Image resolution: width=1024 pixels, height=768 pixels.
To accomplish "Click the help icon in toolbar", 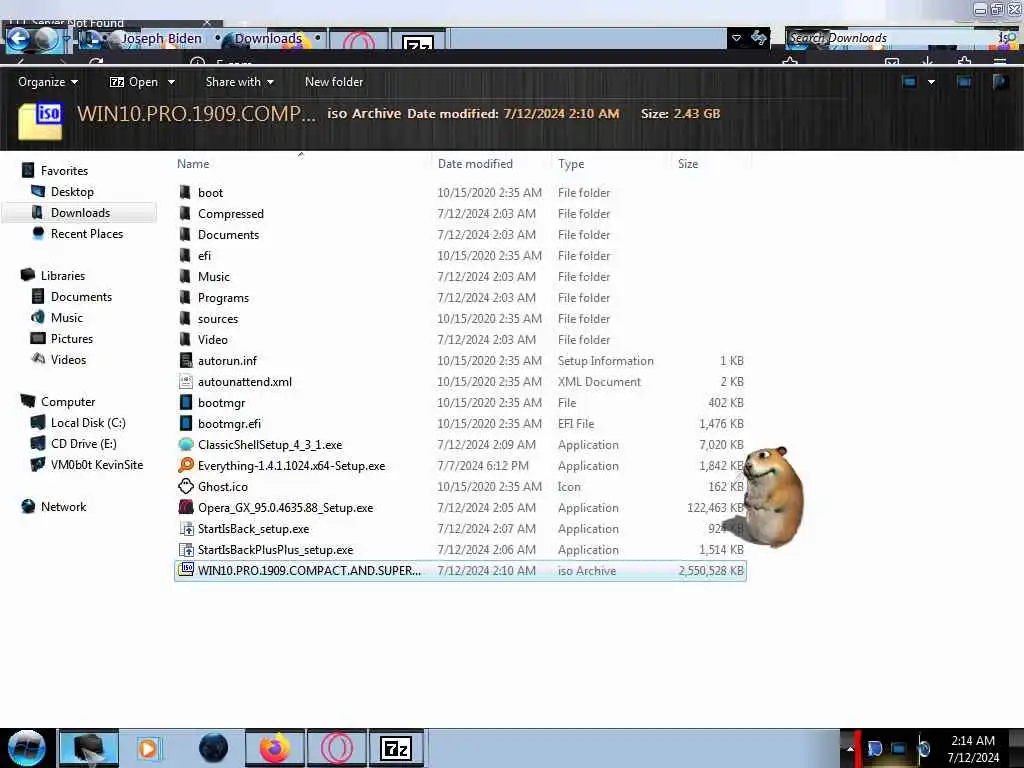I will 1000,82.
